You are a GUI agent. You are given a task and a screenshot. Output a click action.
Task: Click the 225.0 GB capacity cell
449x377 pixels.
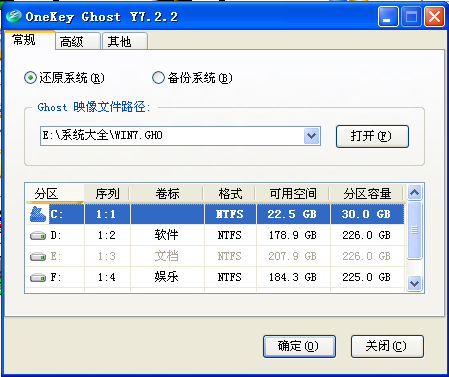(367, 277)
